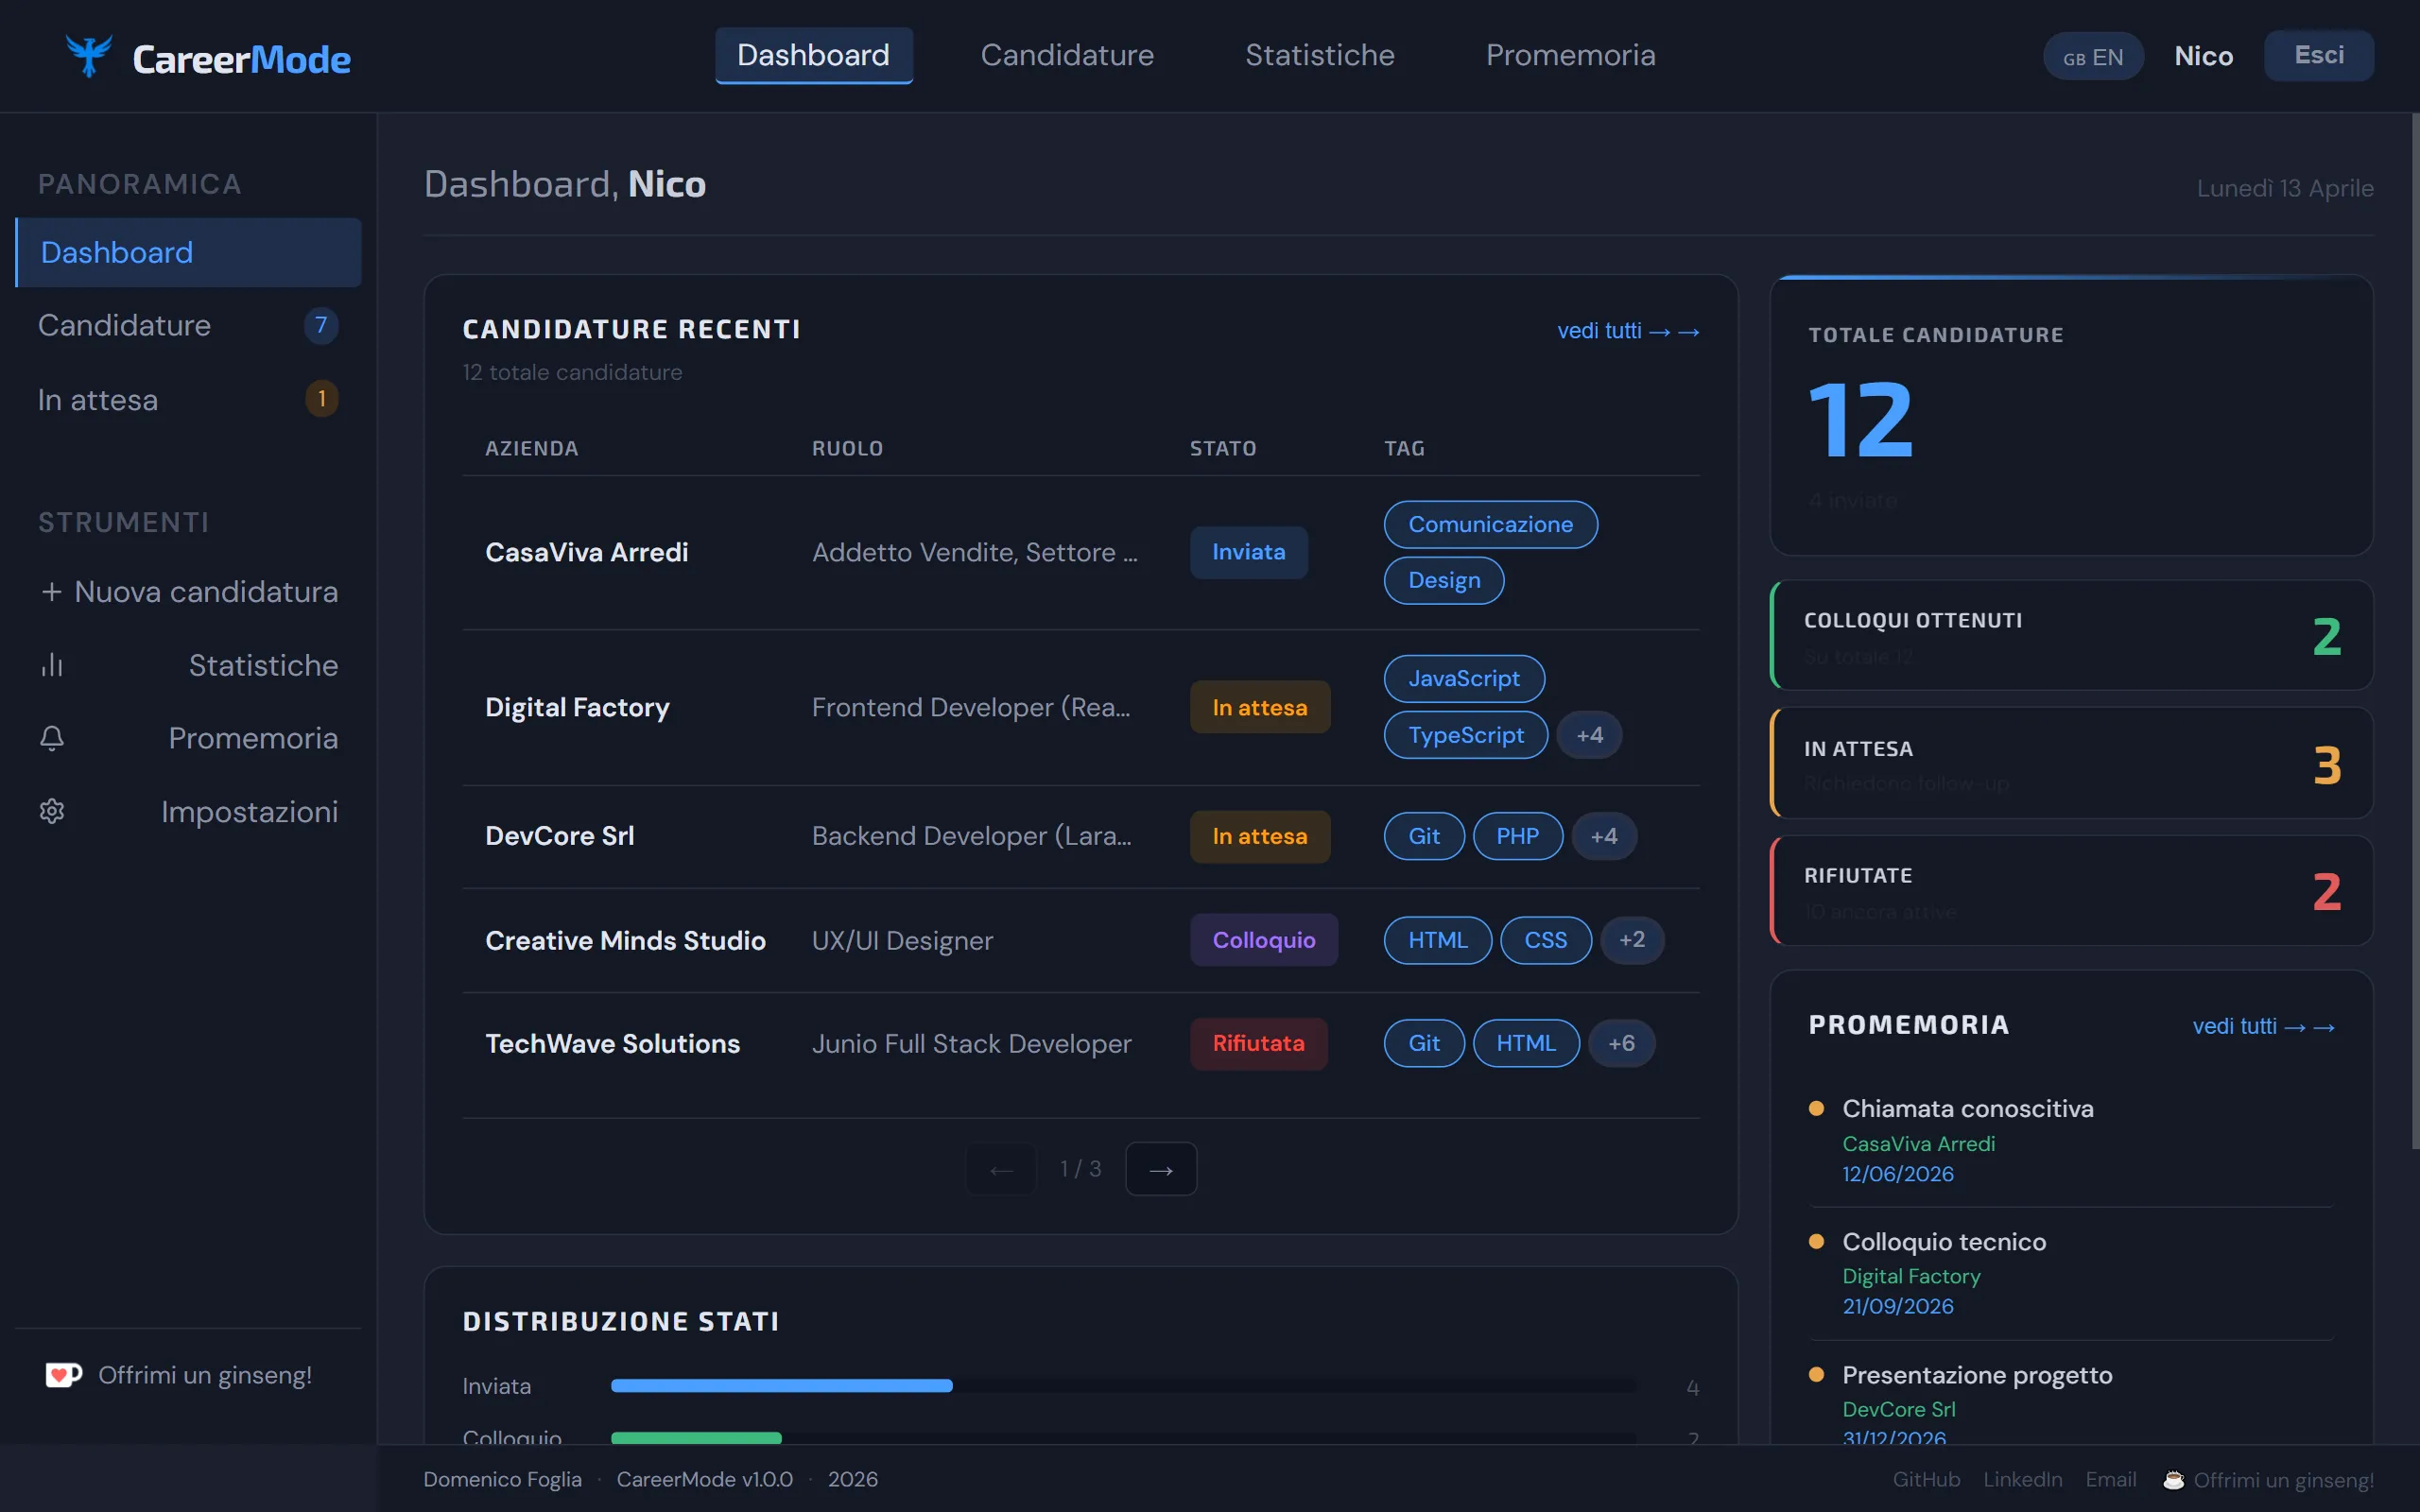Viewport: 2420px width, 1512px height.
Task: Click the CareerMode phoenix logo
Action: [x=89, y=55]
